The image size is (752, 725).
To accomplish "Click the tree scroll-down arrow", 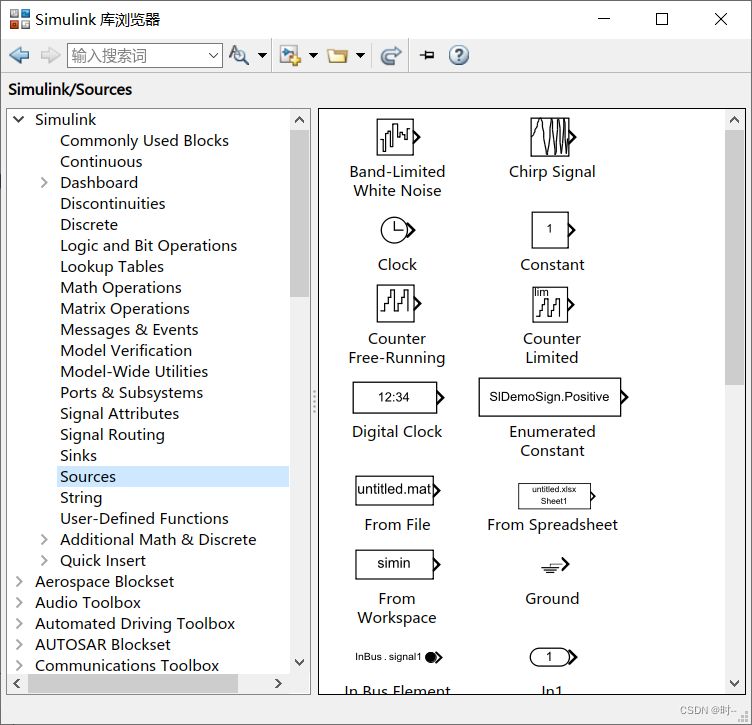I will tap(299, 663).
